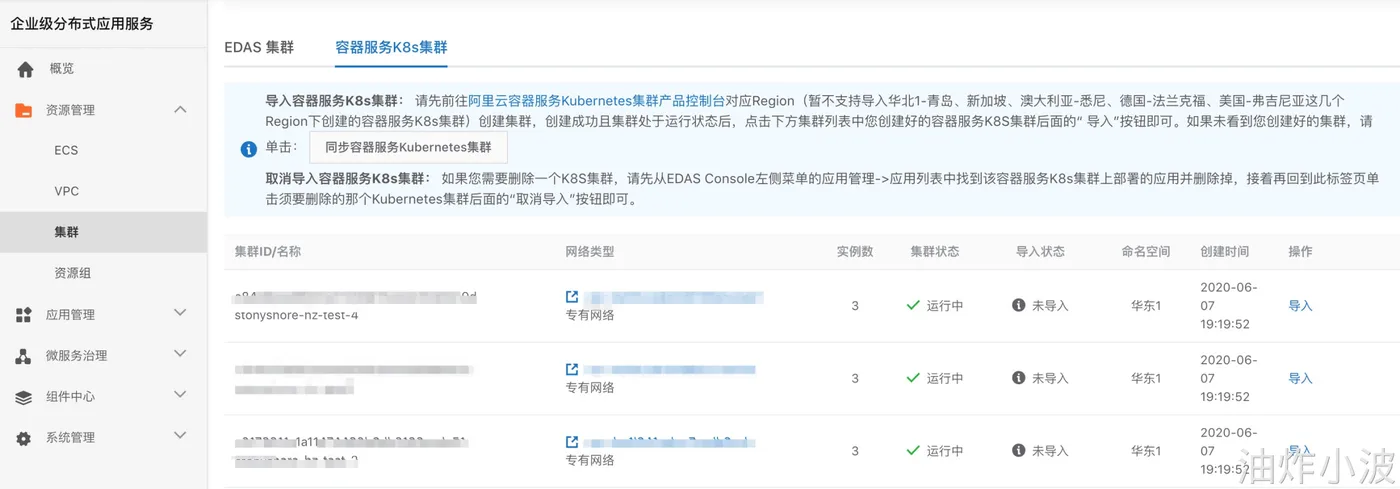Click the 组件中心 layers icon
Image resolution: width=1400 pixels, height=489 pixels.
click(24, 397)
